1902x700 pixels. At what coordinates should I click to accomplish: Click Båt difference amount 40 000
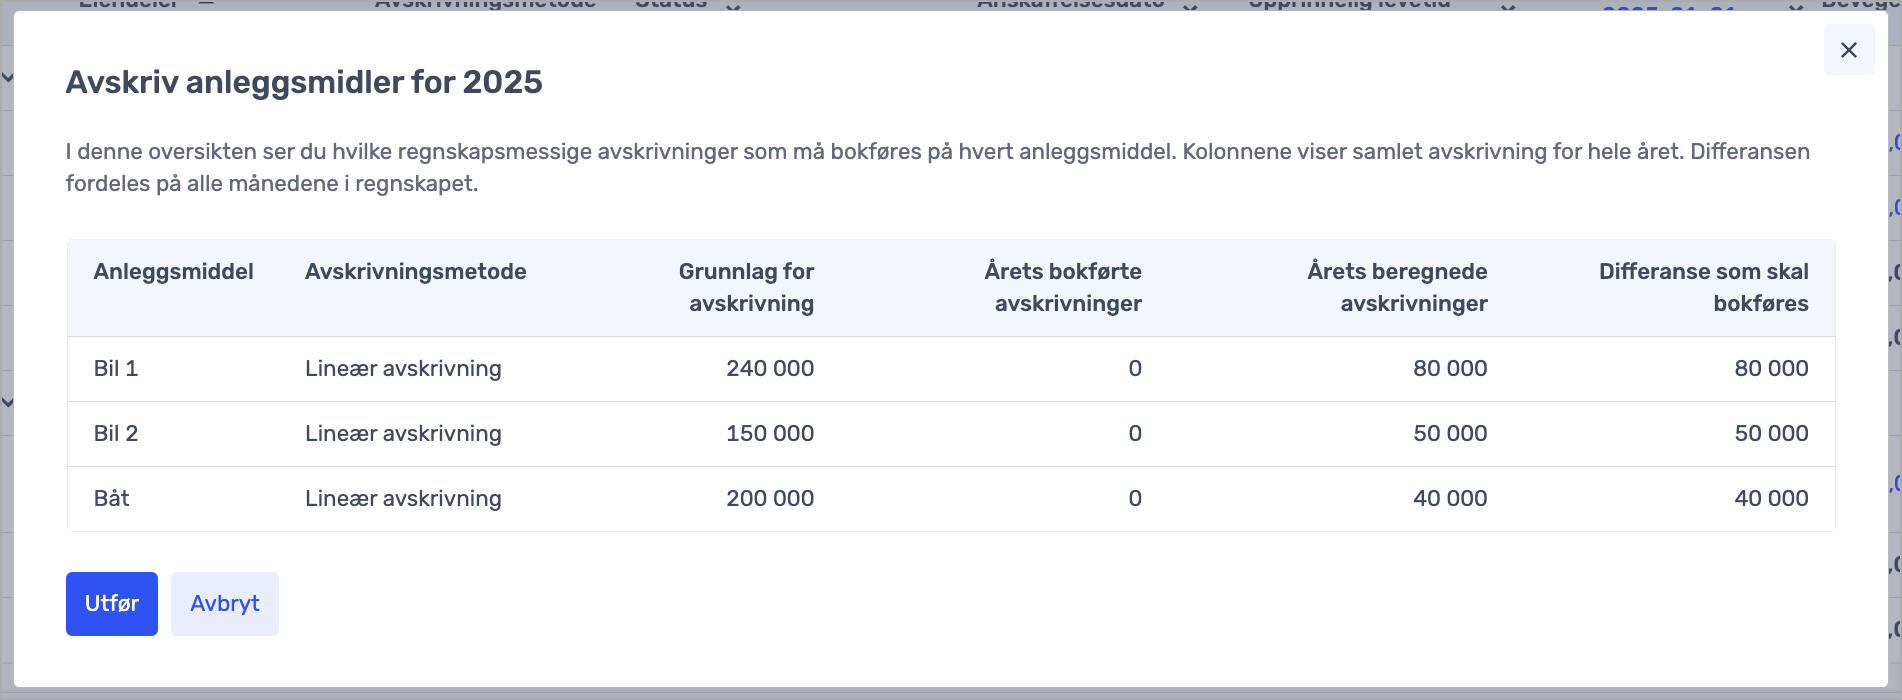pos(1770,499)
